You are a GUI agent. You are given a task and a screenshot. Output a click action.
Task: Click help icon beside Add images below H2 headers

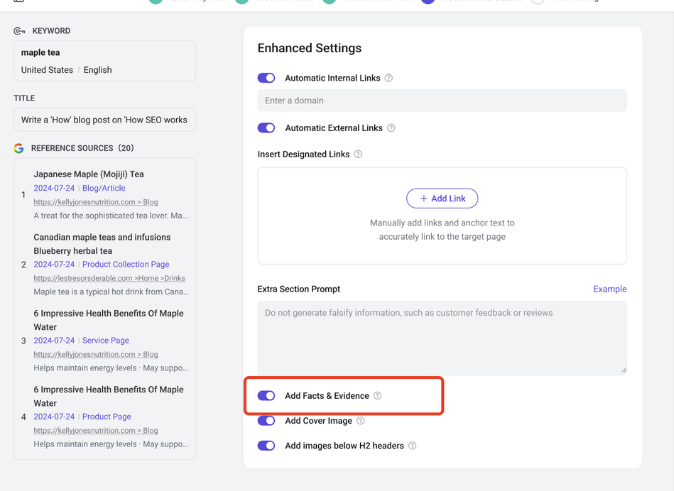click(412, 446)
